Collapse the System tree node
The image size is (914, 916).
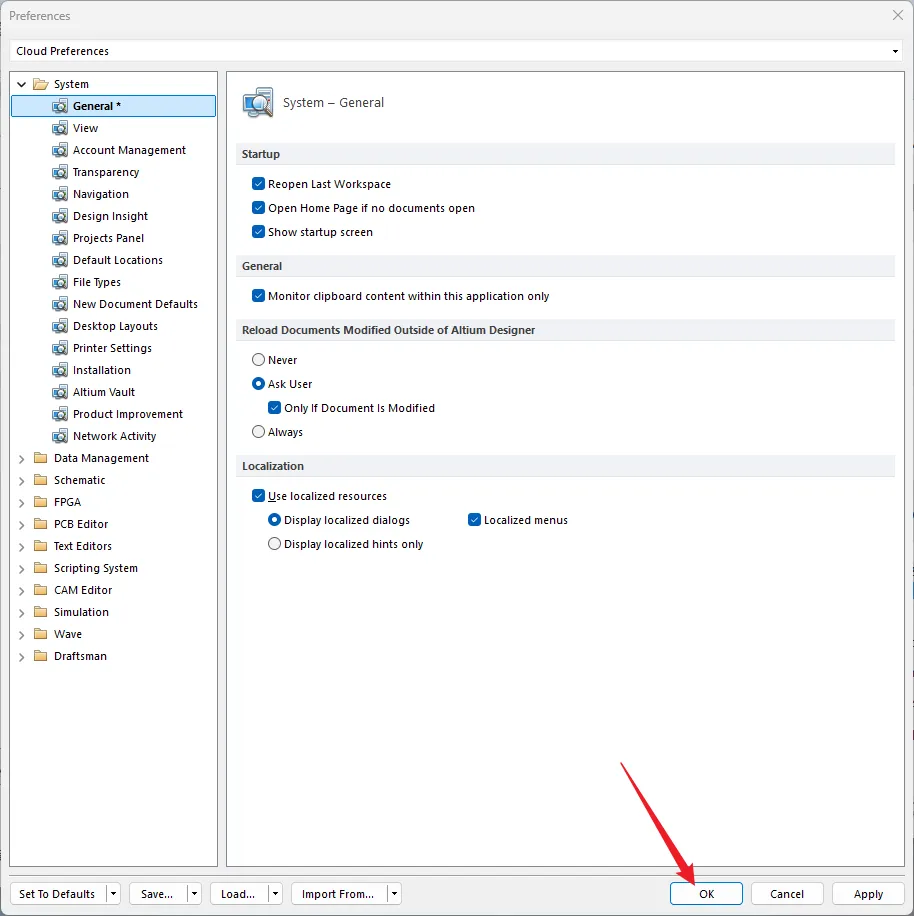point(22,85)
